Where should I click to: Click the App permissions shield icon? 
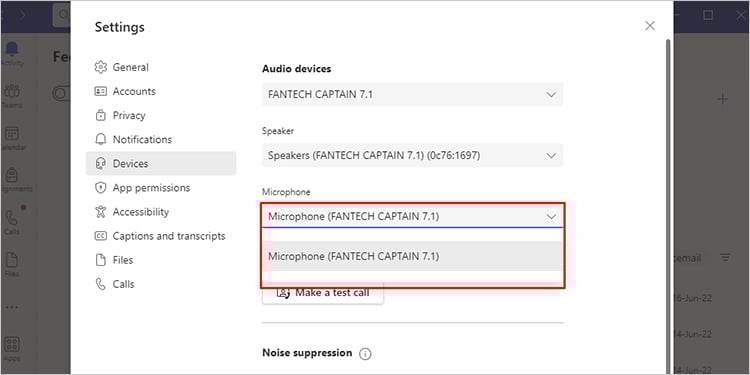pyautogui.click(x=100, y=188)
